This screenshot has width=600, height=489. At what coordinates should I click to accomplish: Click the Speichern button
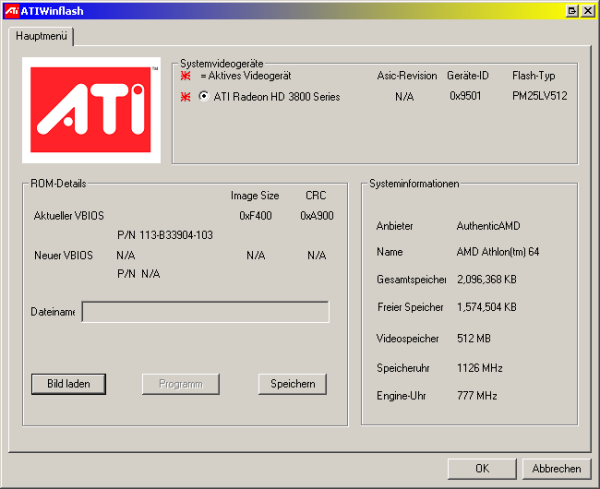(293, 384)
